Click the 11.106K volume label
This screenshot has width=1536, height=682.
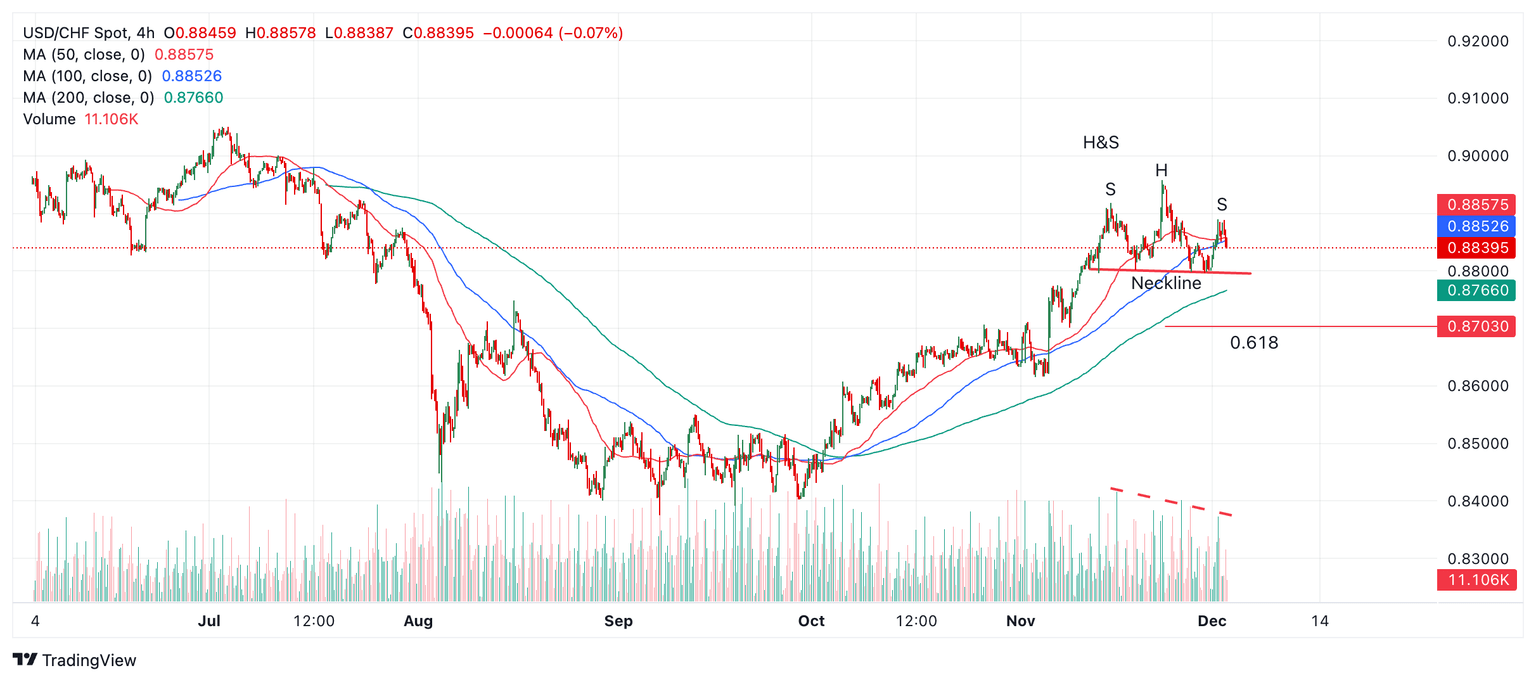coord(1475,580)
